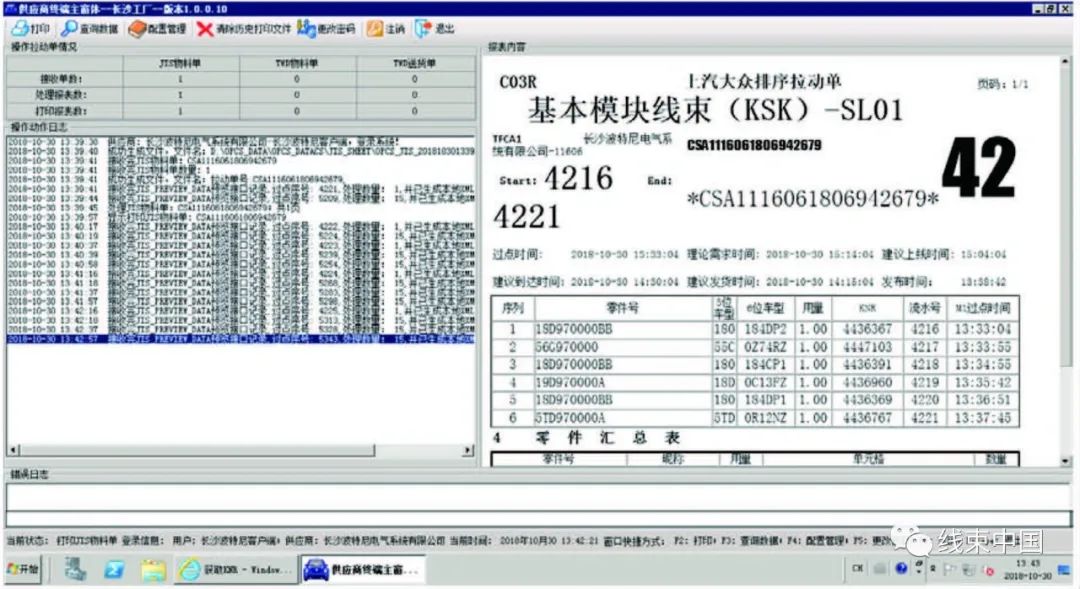This screenshot has height=589, width=1080.
Task: Click the 页码: 1/1 page indicator
Action: [x=1003, y=84]
